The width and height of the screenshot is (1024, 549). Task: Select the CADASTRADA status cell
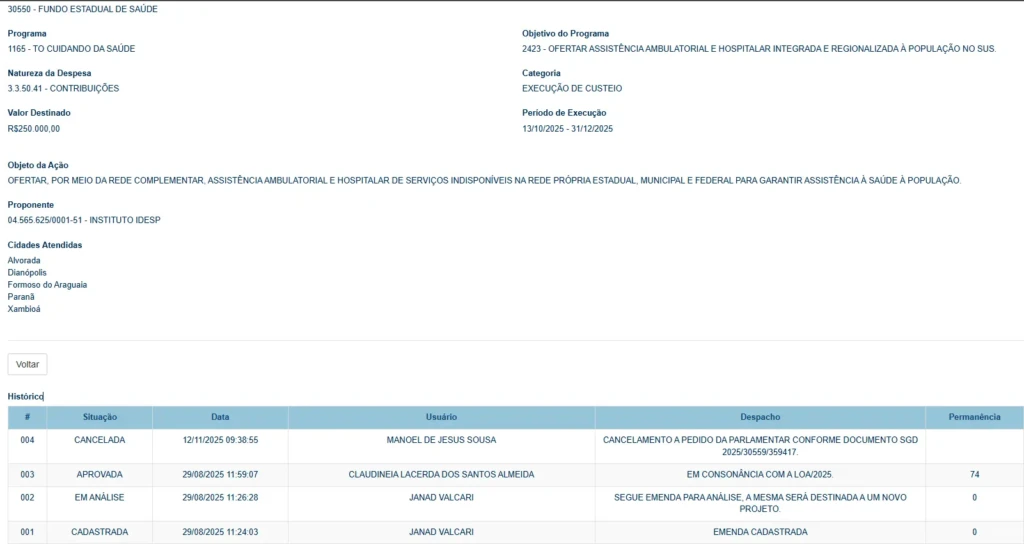(x=99, y=532)
